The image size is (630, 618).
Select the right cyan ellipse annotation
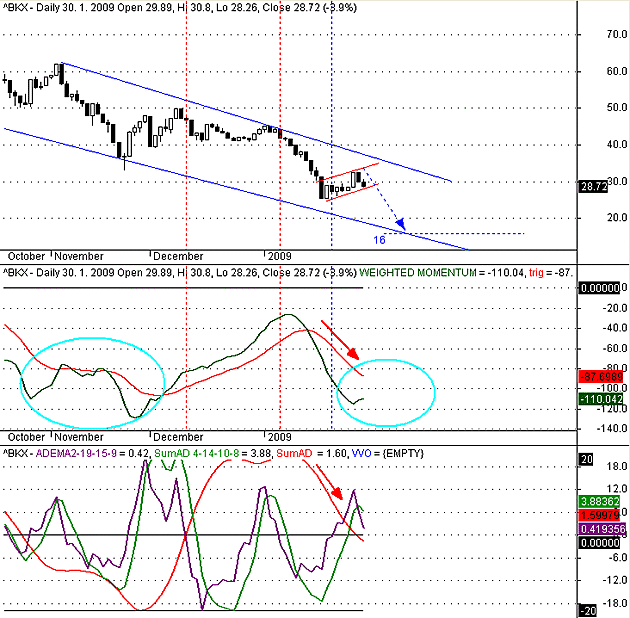(386, 393)
